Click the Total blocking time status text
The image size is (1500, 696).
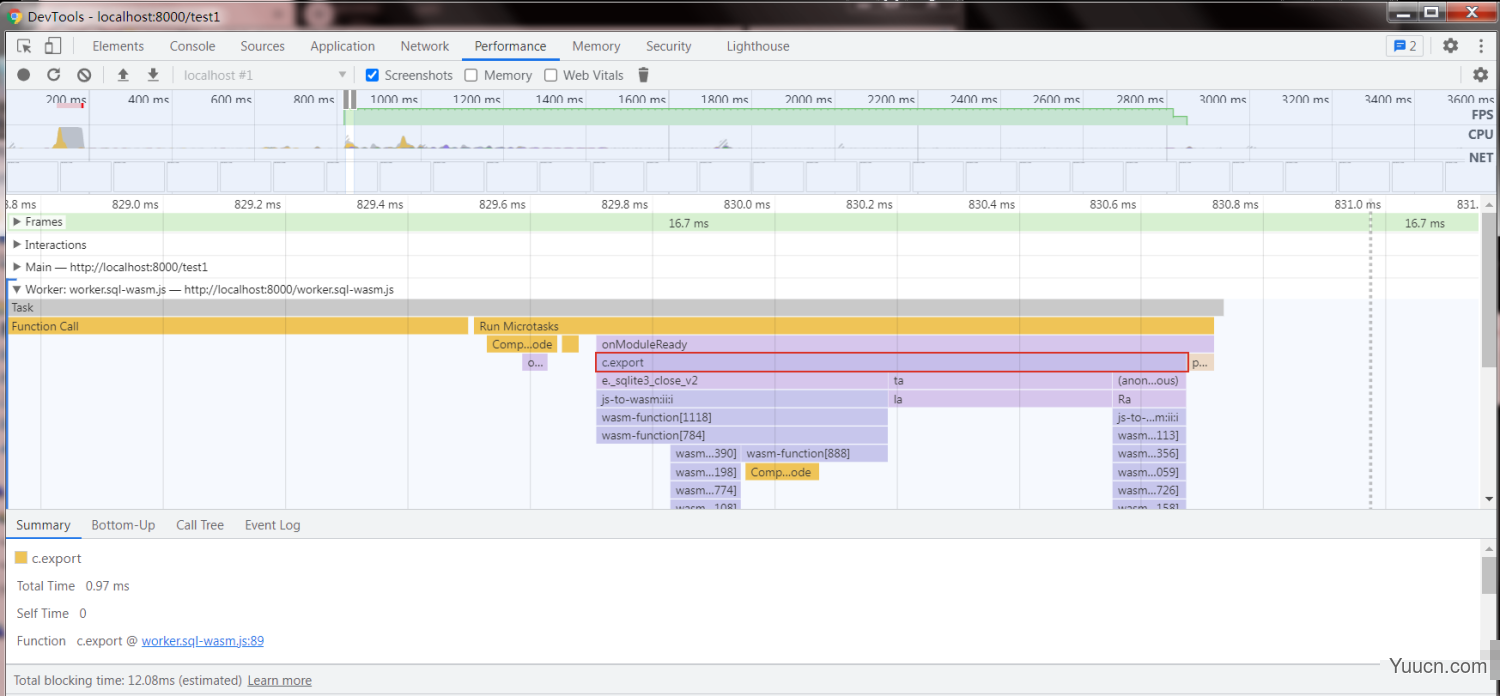[127, 681]
